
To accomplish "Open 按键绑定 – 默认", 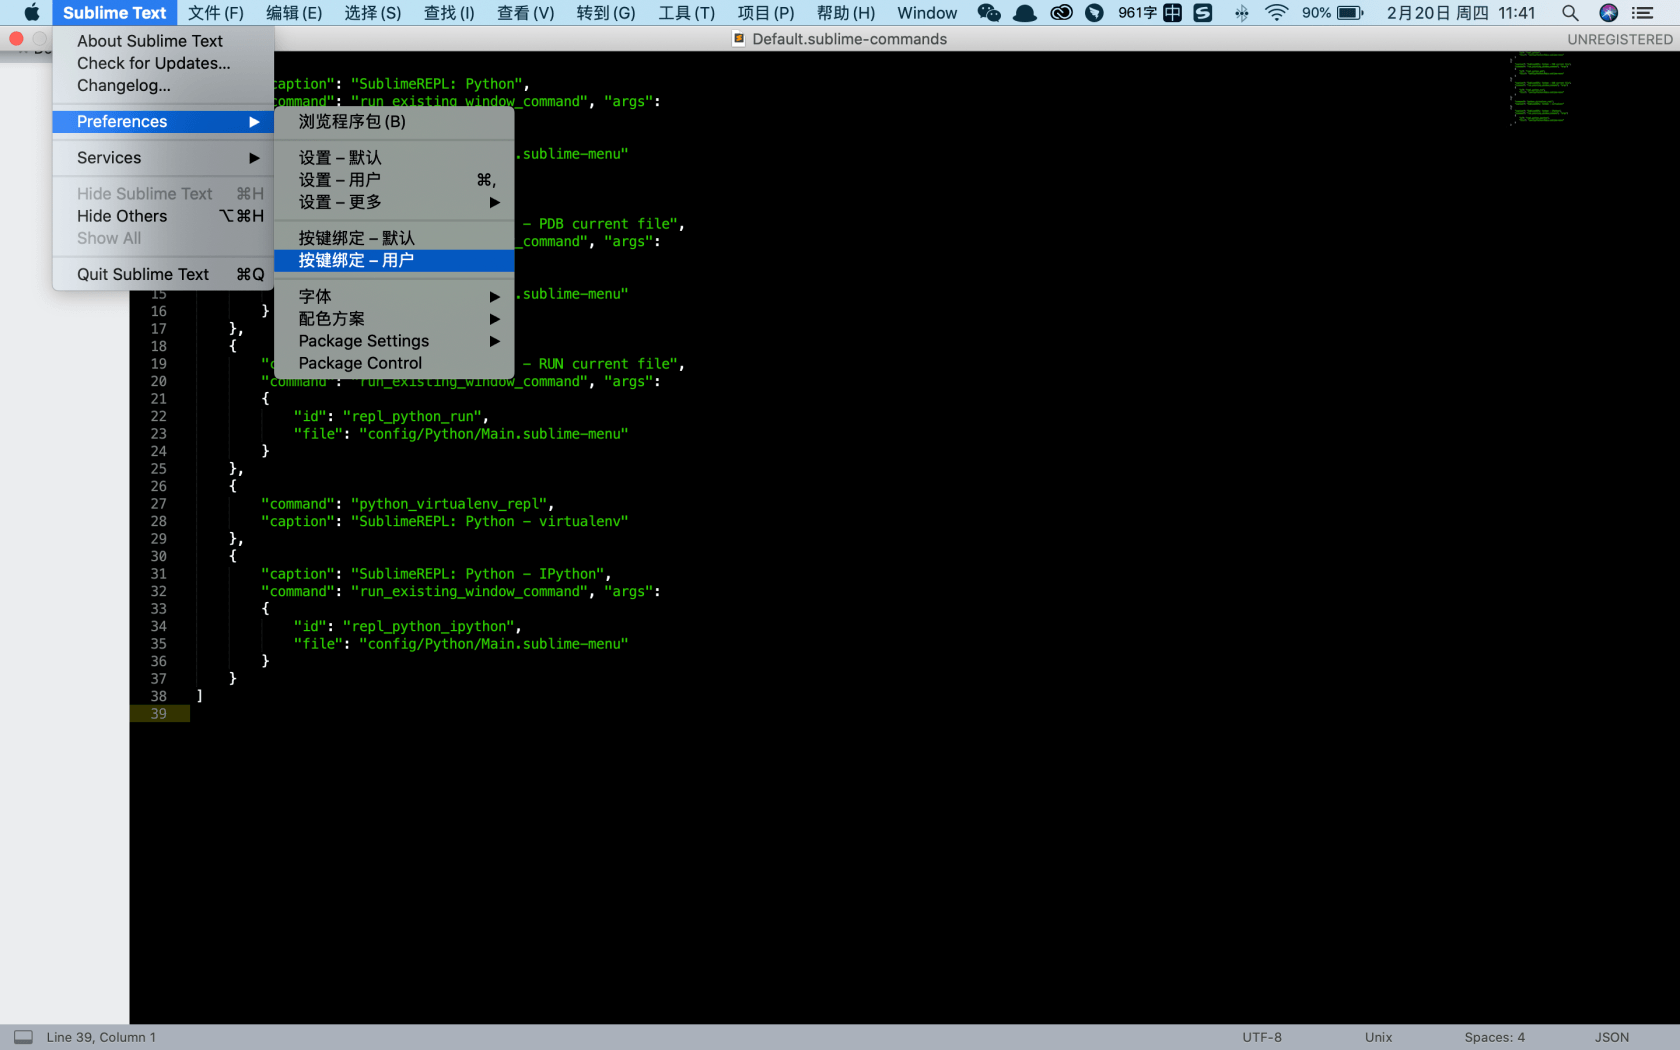I will (x=394, y=238).
